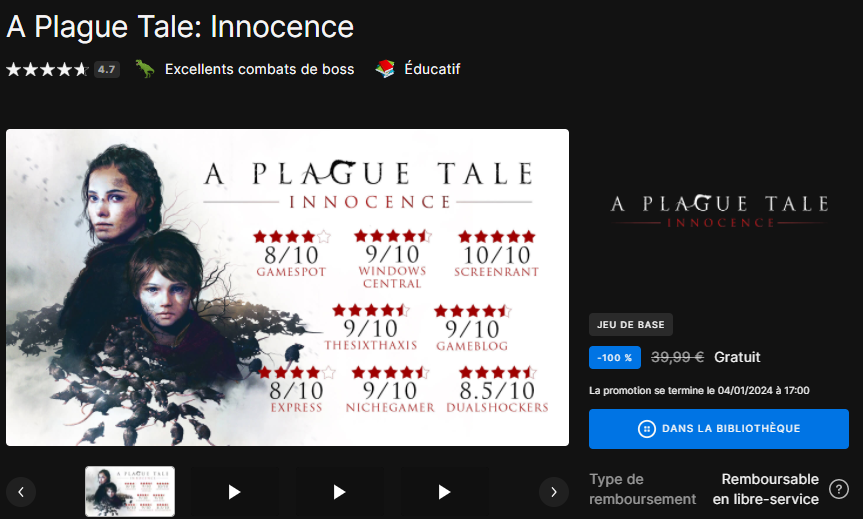This screenshot has height=519, width=863.
Task: Select the review scores screenshot thumbnail
Action: click(130, 491)
